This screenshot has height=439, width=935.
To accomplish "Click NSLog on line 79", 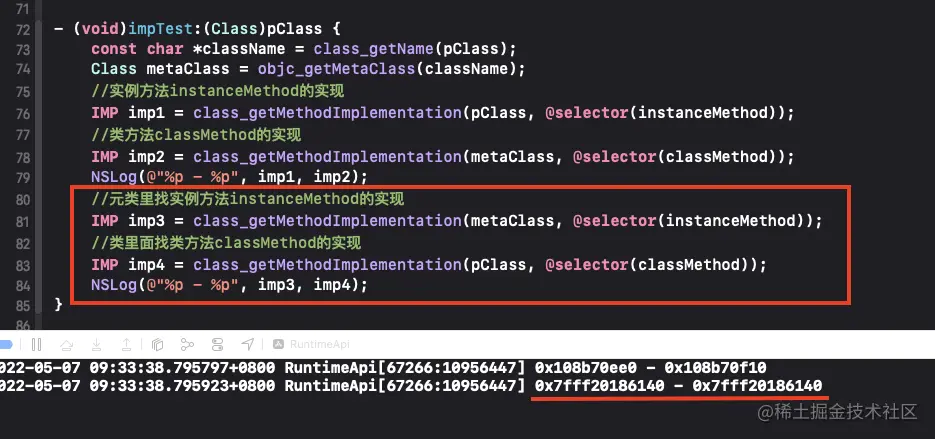I will [x=114, y=177].
